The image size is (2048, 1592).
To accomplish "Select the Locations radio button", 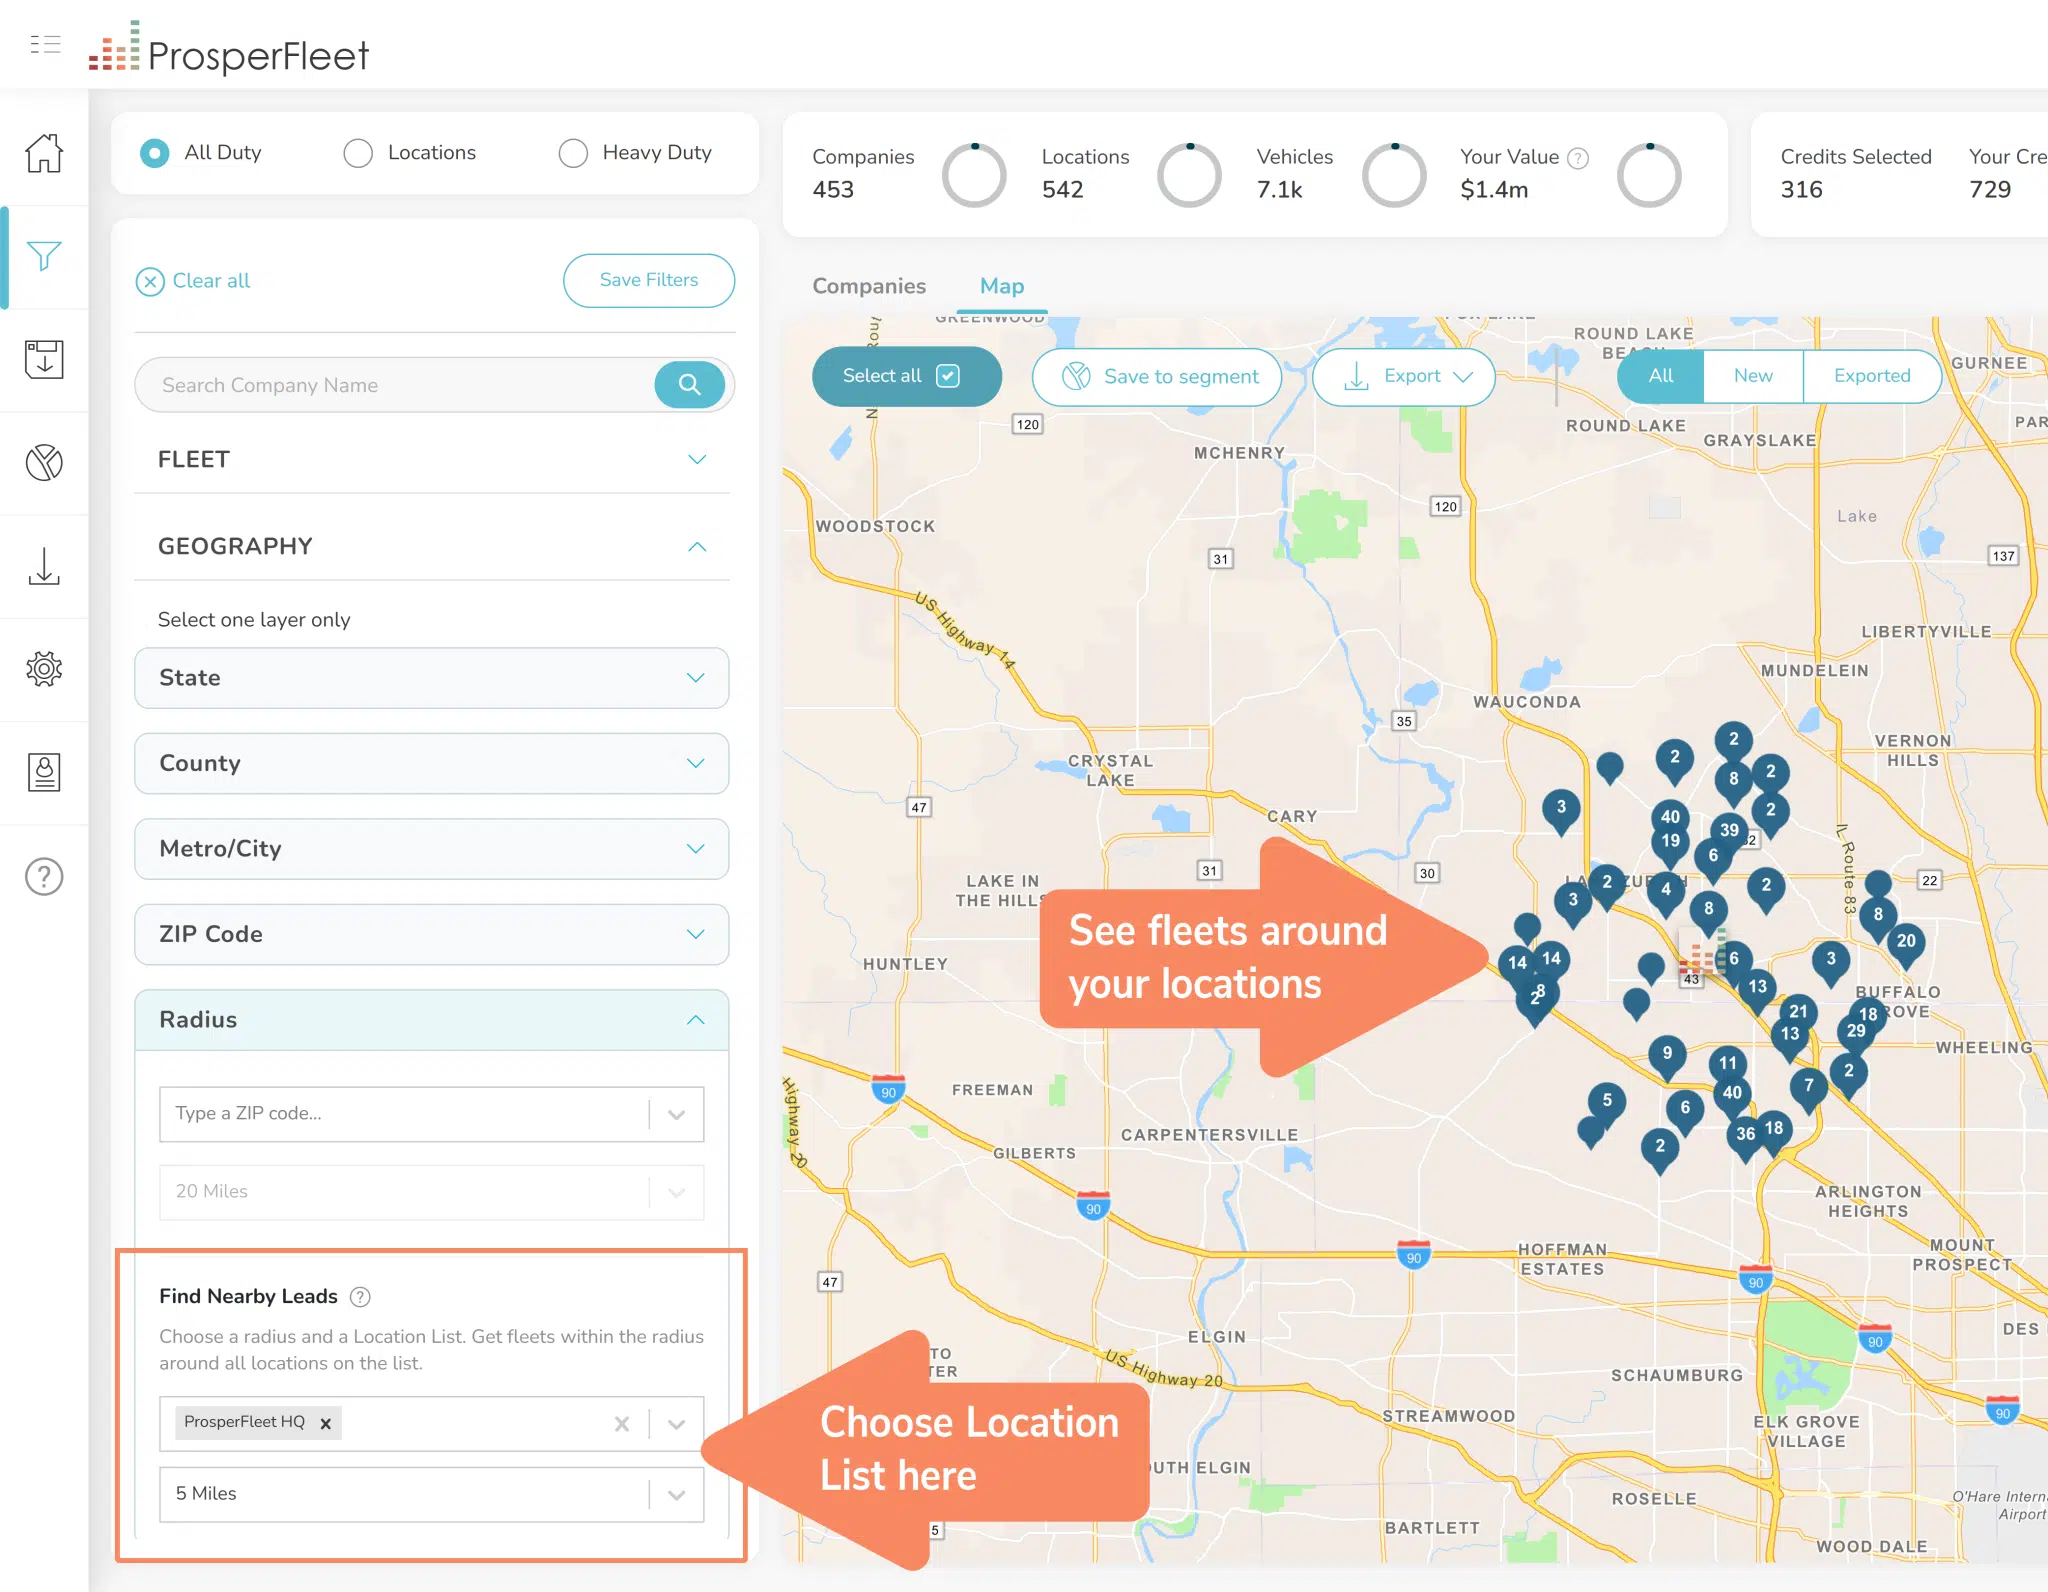I will pos(358,153).
